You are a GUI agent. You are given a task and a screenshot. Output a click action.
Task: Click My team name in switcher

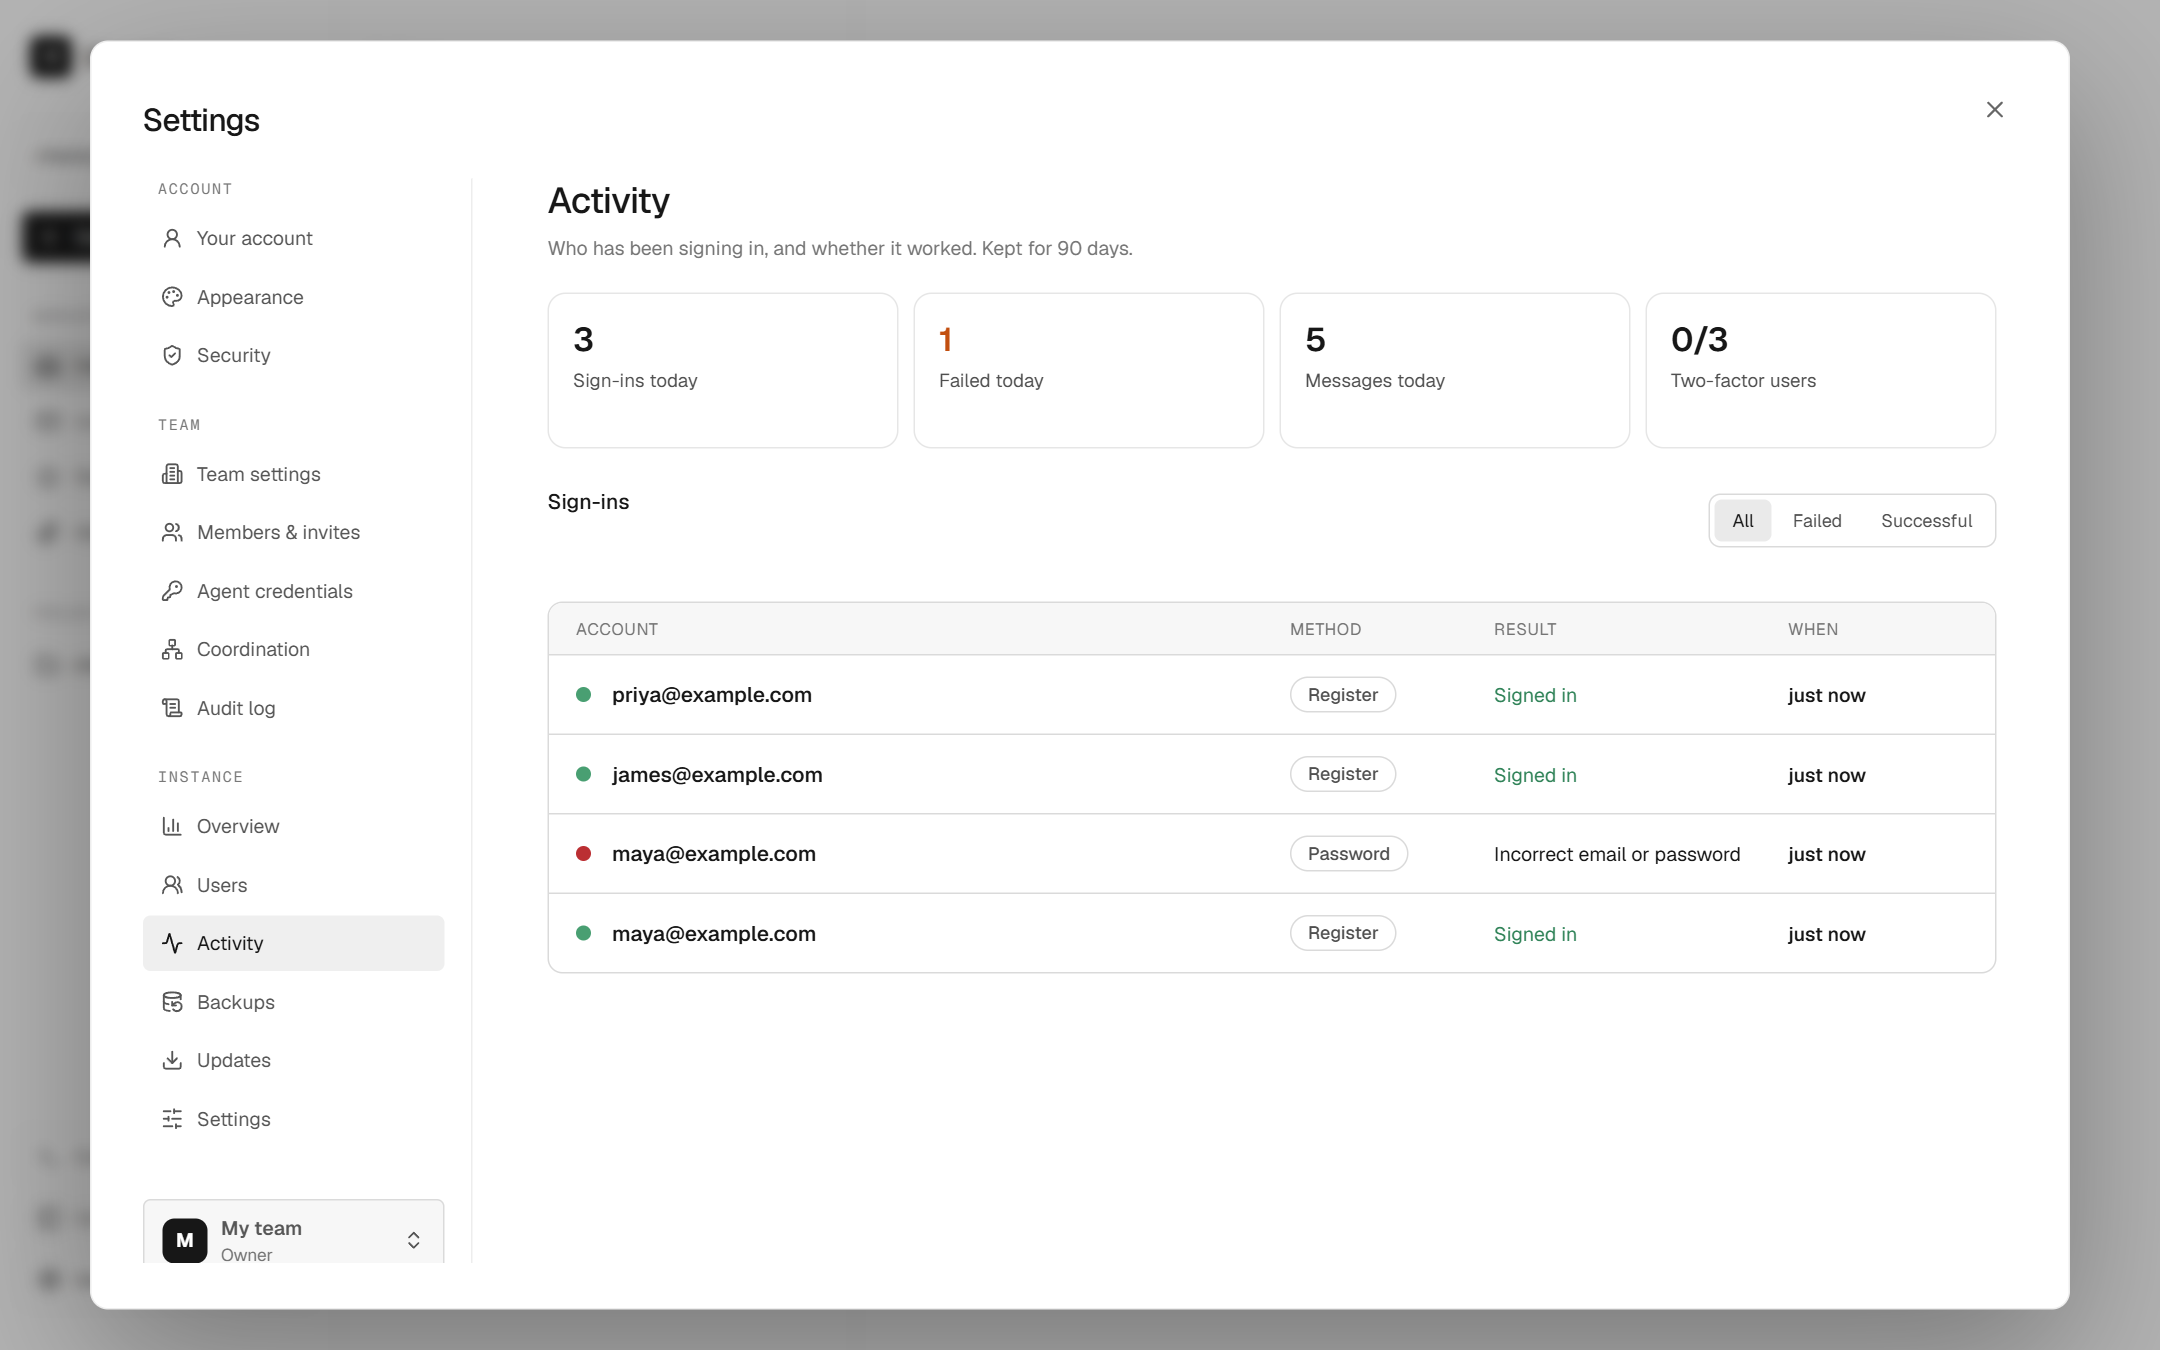(x=261, y=1228)
